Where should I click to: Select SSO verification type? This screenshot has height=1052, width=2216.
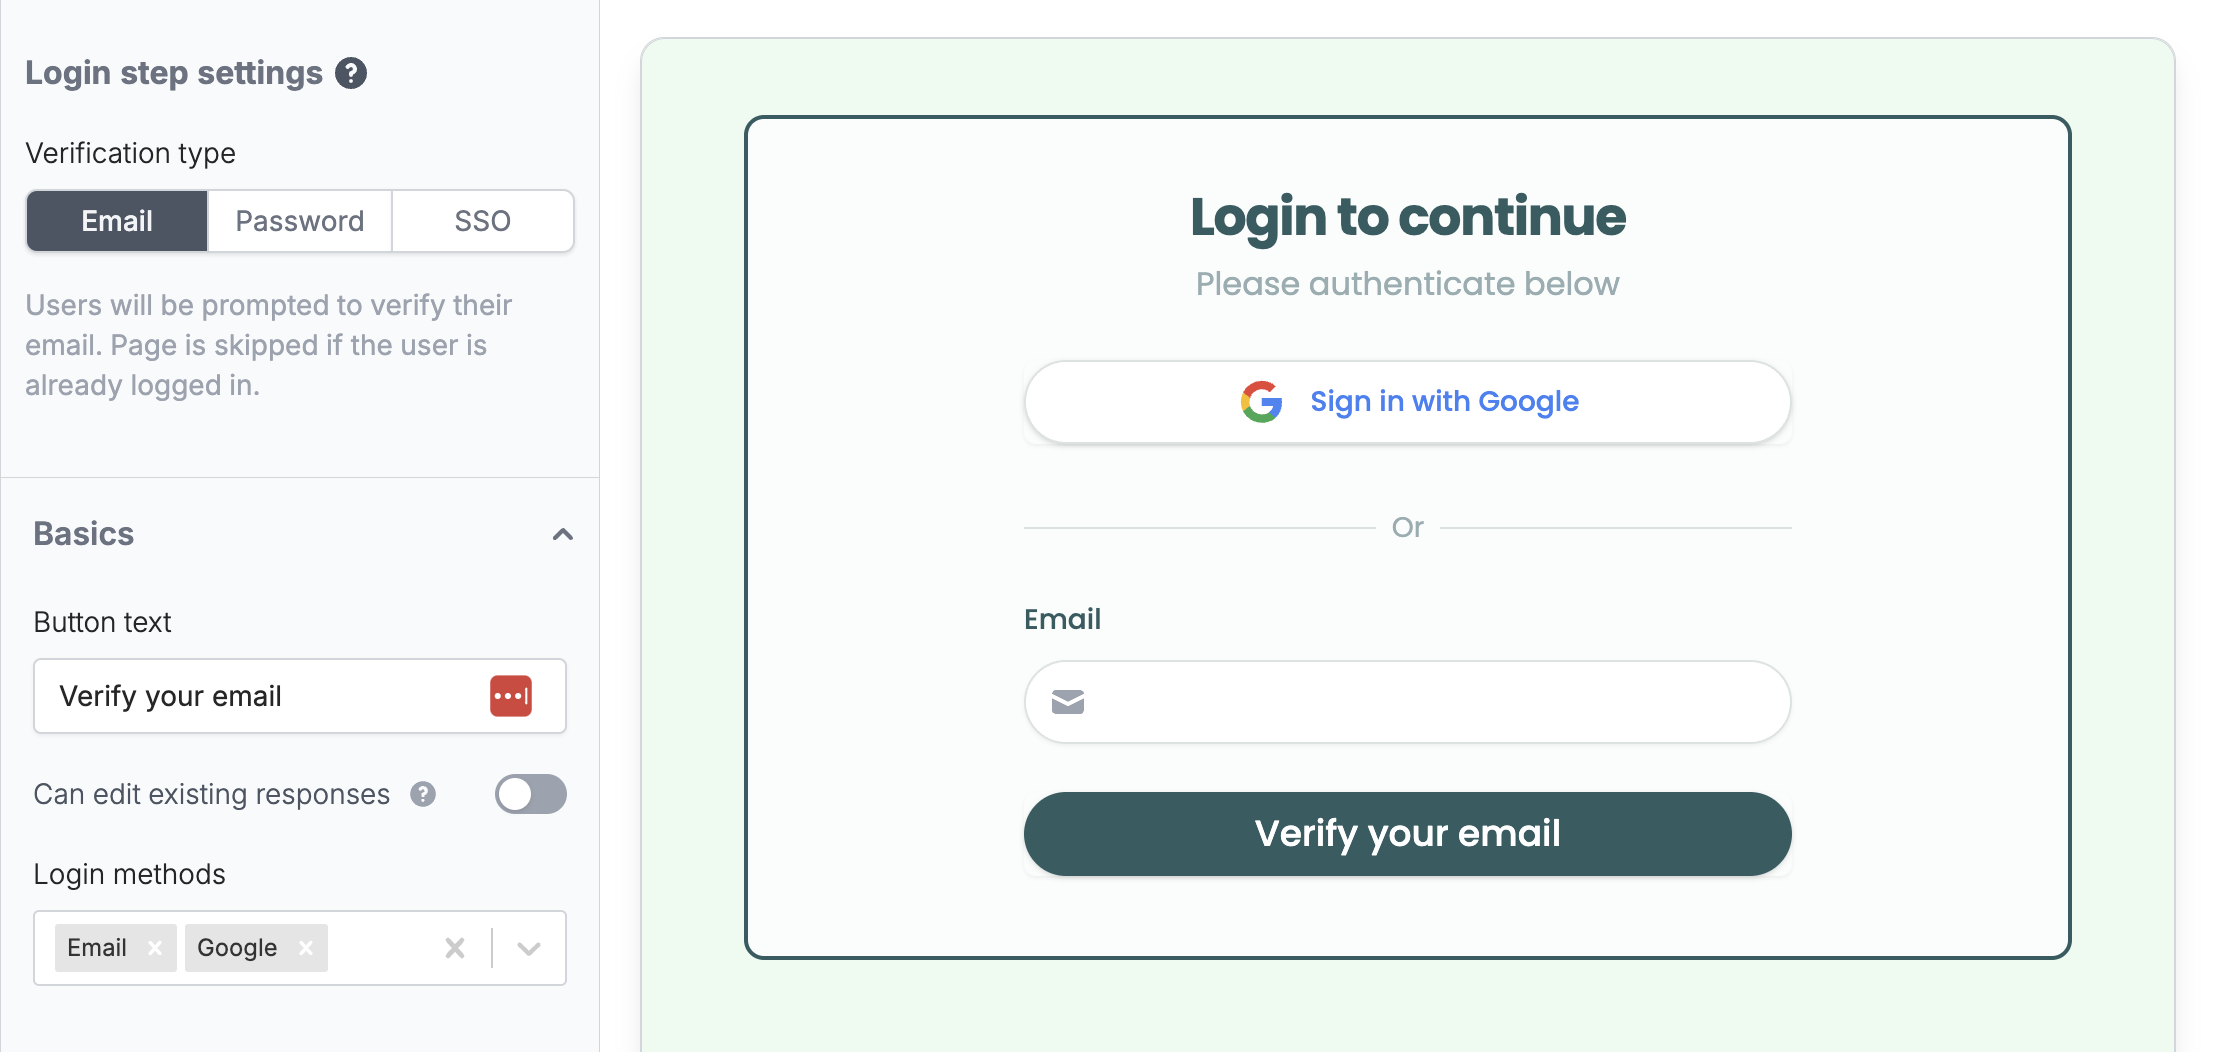coord(483,221)
